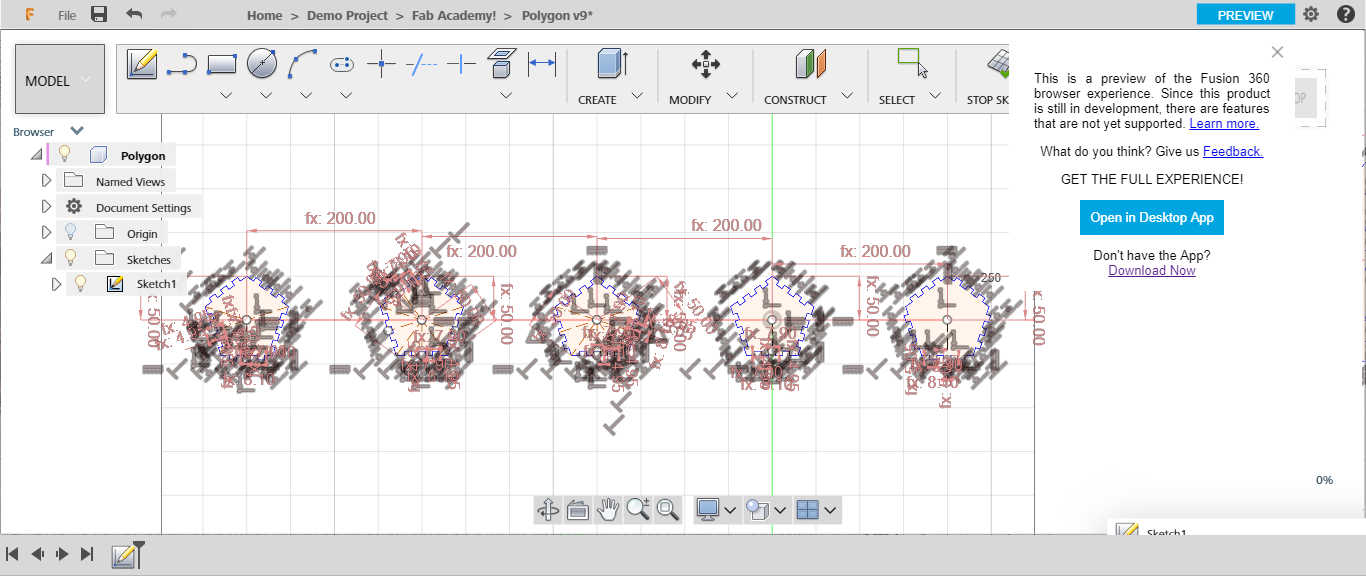Image resolution: width=1366 pixels, height=580 pixels.
Task: Open the MODIFY menu
Action: pos(704,98)
